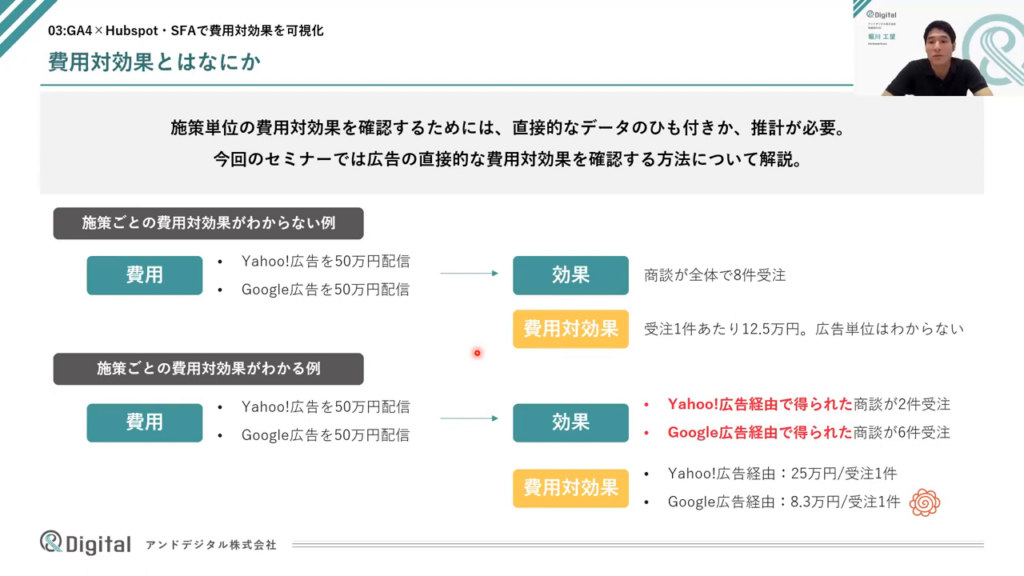1024x576 pixels.
Task: Click the orange flower icon beside Google広告経由 result
Action: pos(923,502)
